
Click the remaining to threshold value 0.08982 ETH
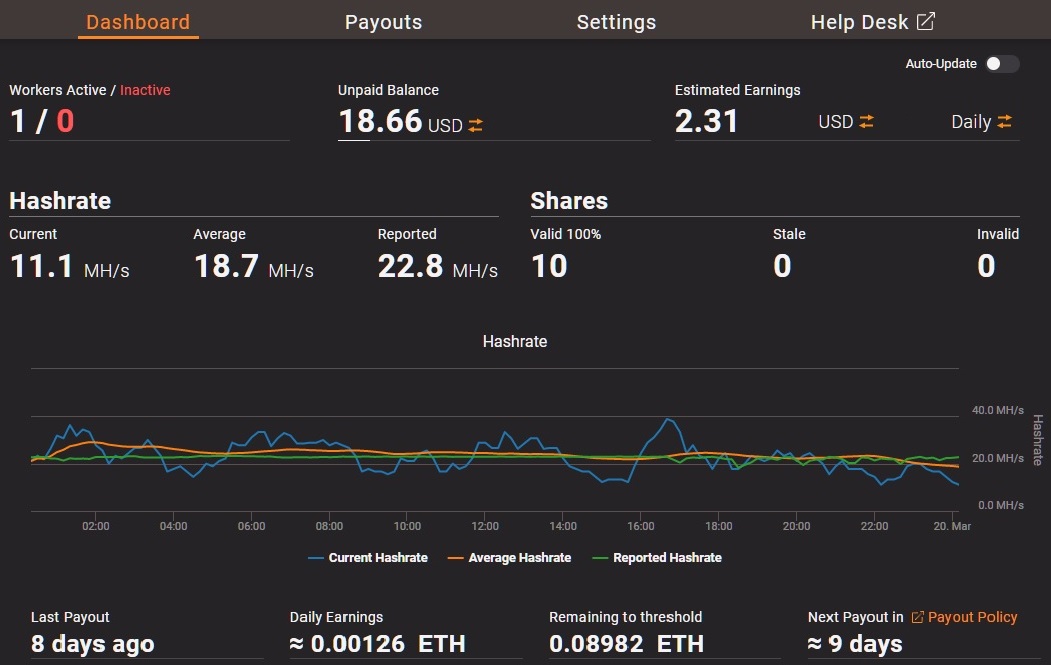pyautogui.click(x=627, y=644)
